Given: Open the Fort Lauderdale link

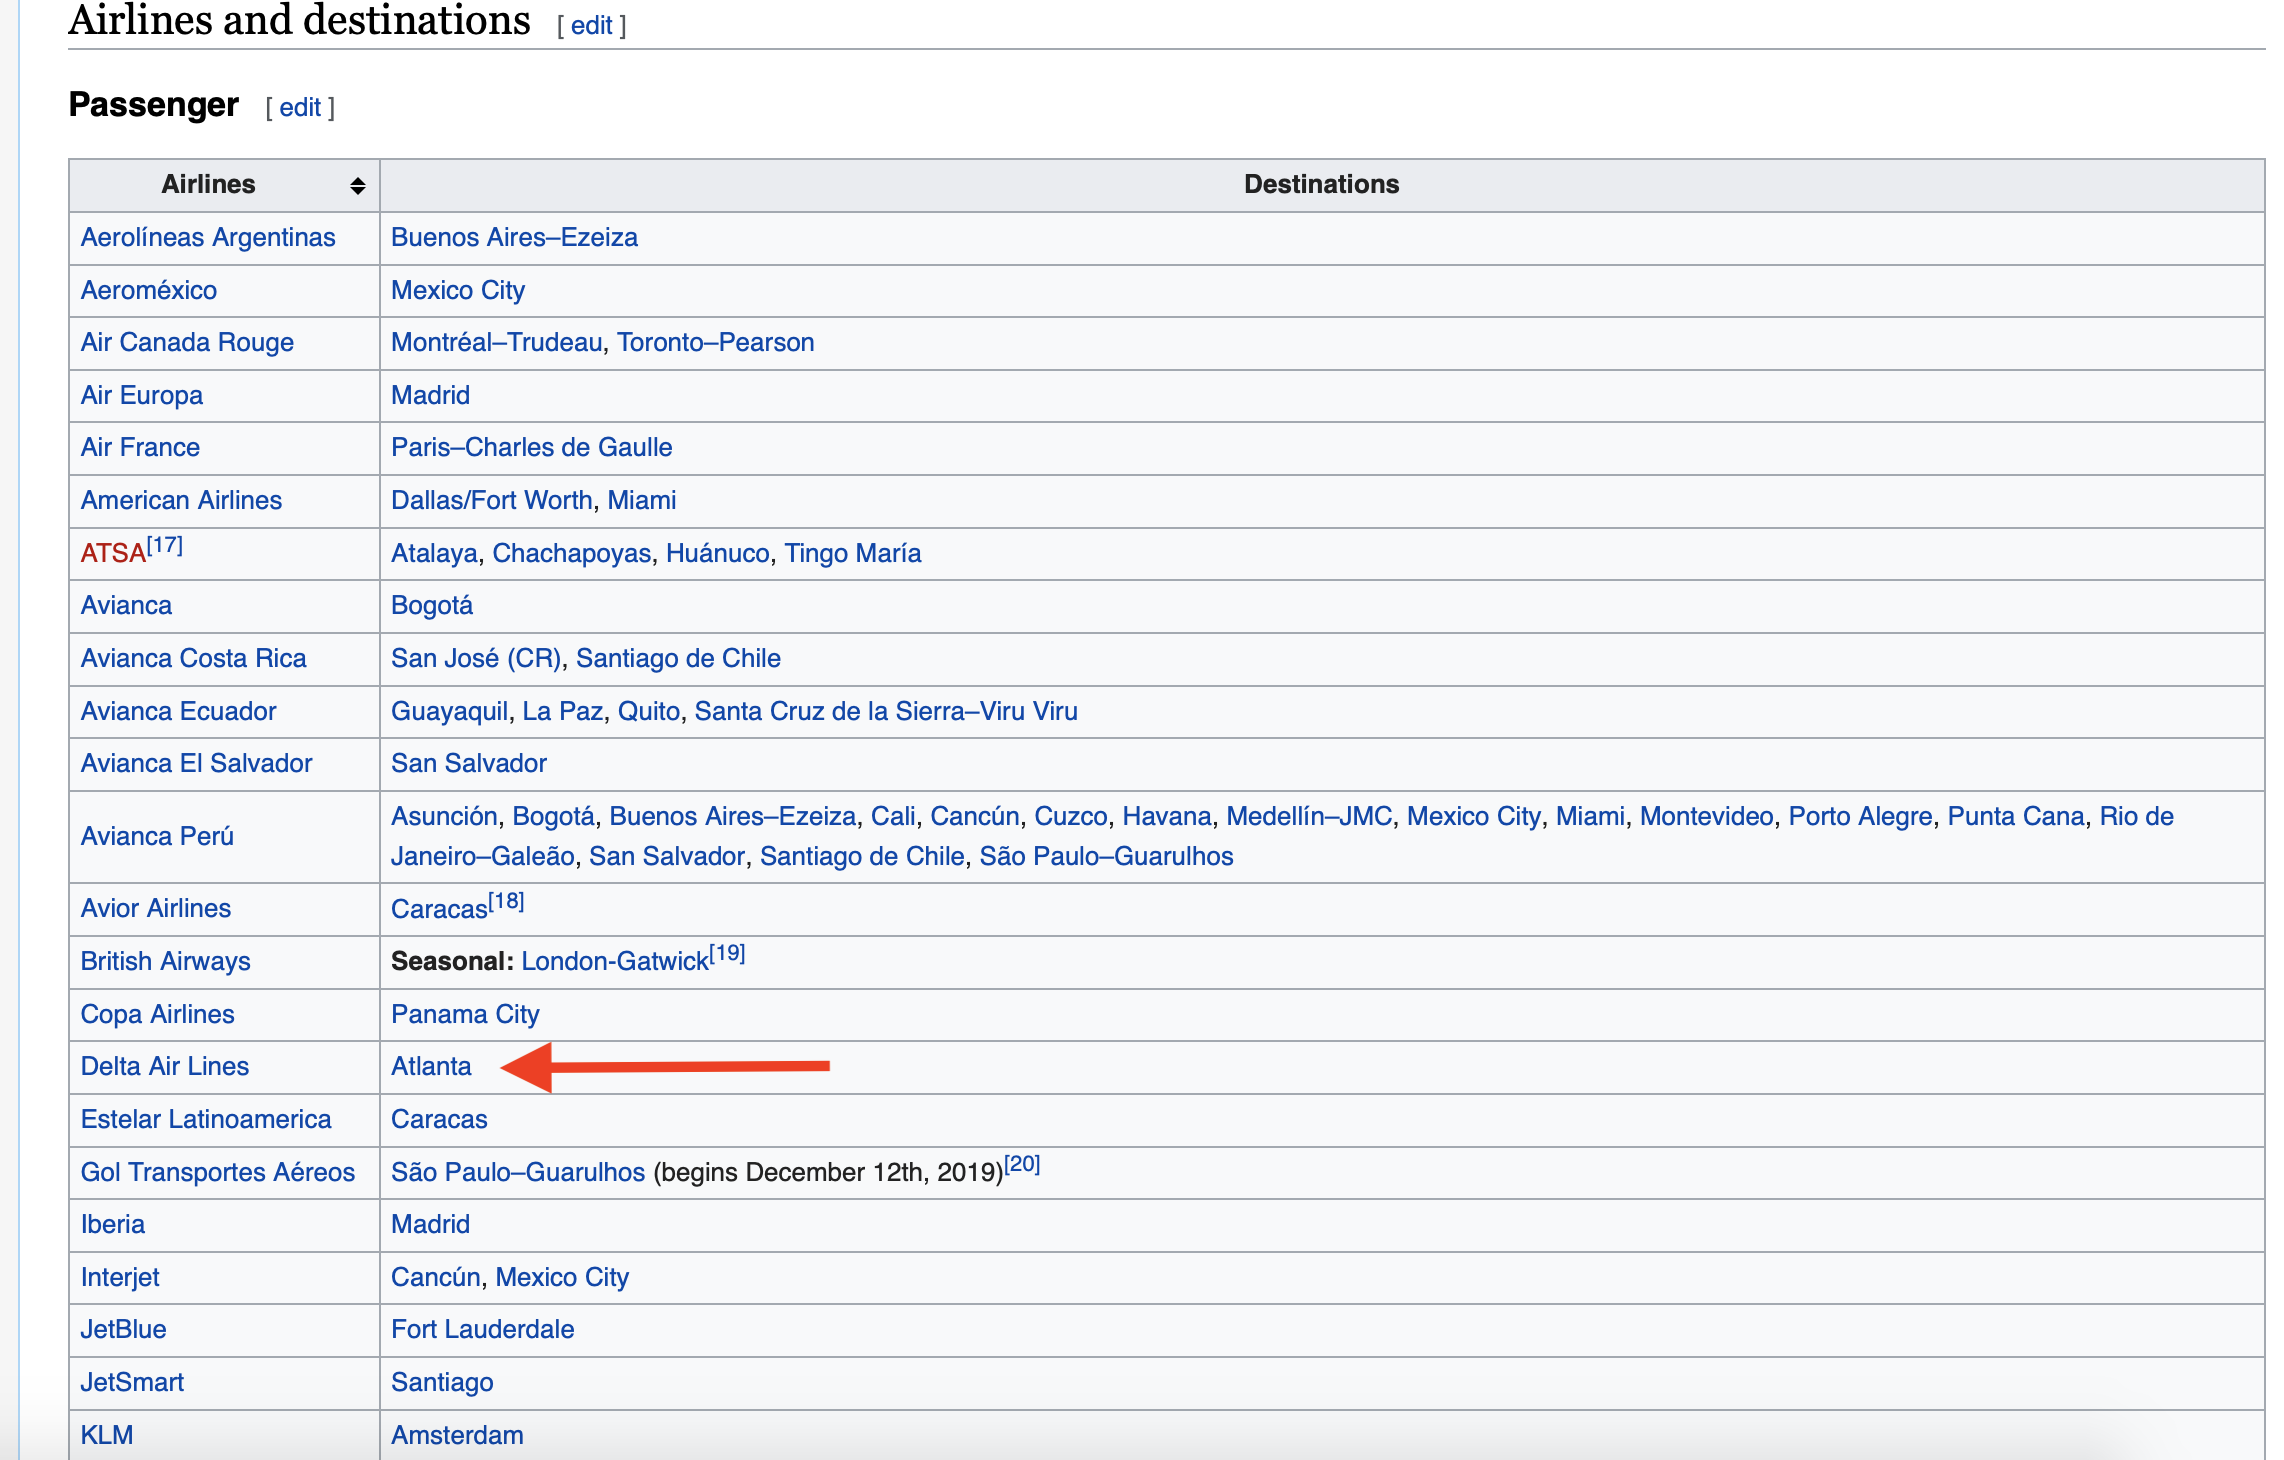Looking at the screenshot, I should (x=482, y=1330).
